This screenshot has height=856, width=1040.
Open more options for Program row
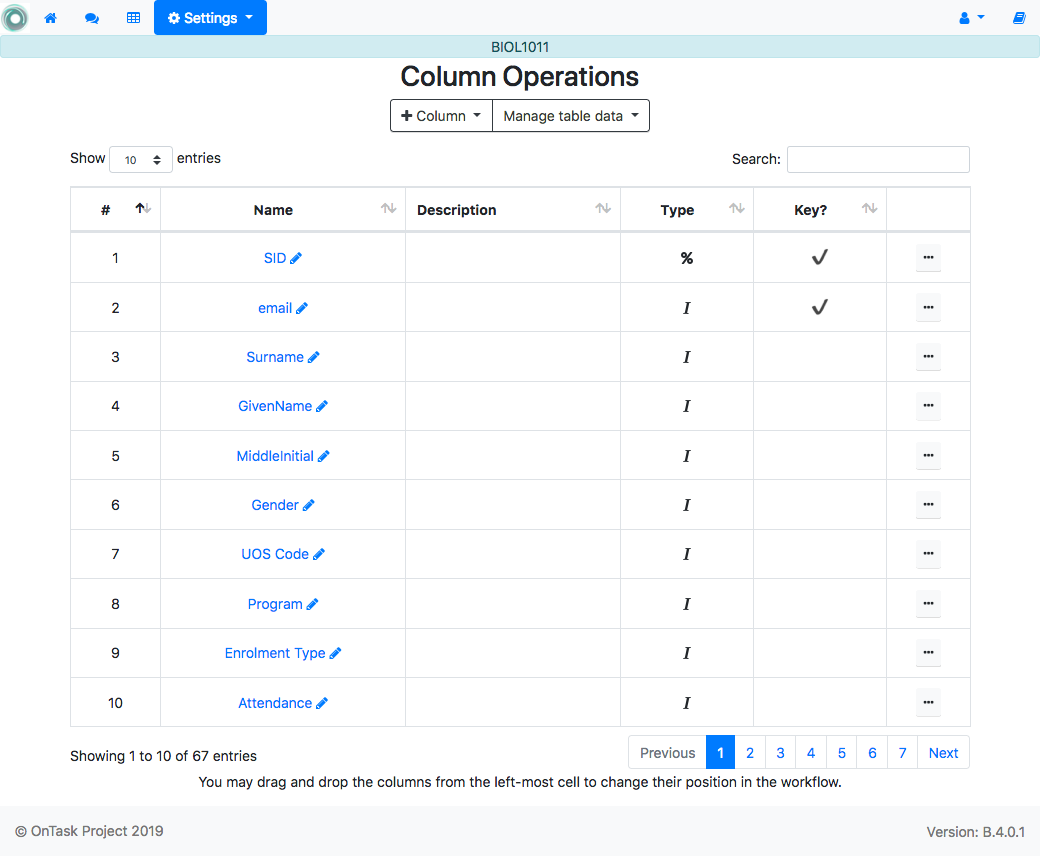[928, 603]
